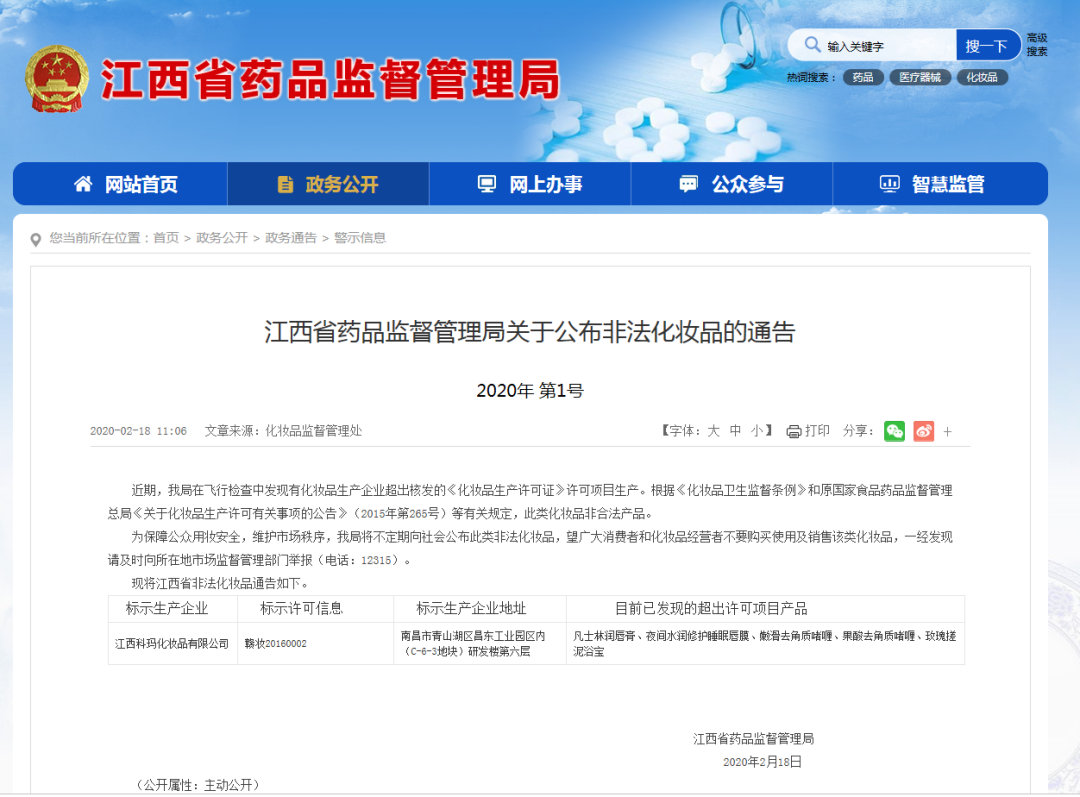Image resolution: width=1080 pixels, height=797 pixels.
Task: Go to the 公众参与 tab
Action: click(x=732, y=184)
